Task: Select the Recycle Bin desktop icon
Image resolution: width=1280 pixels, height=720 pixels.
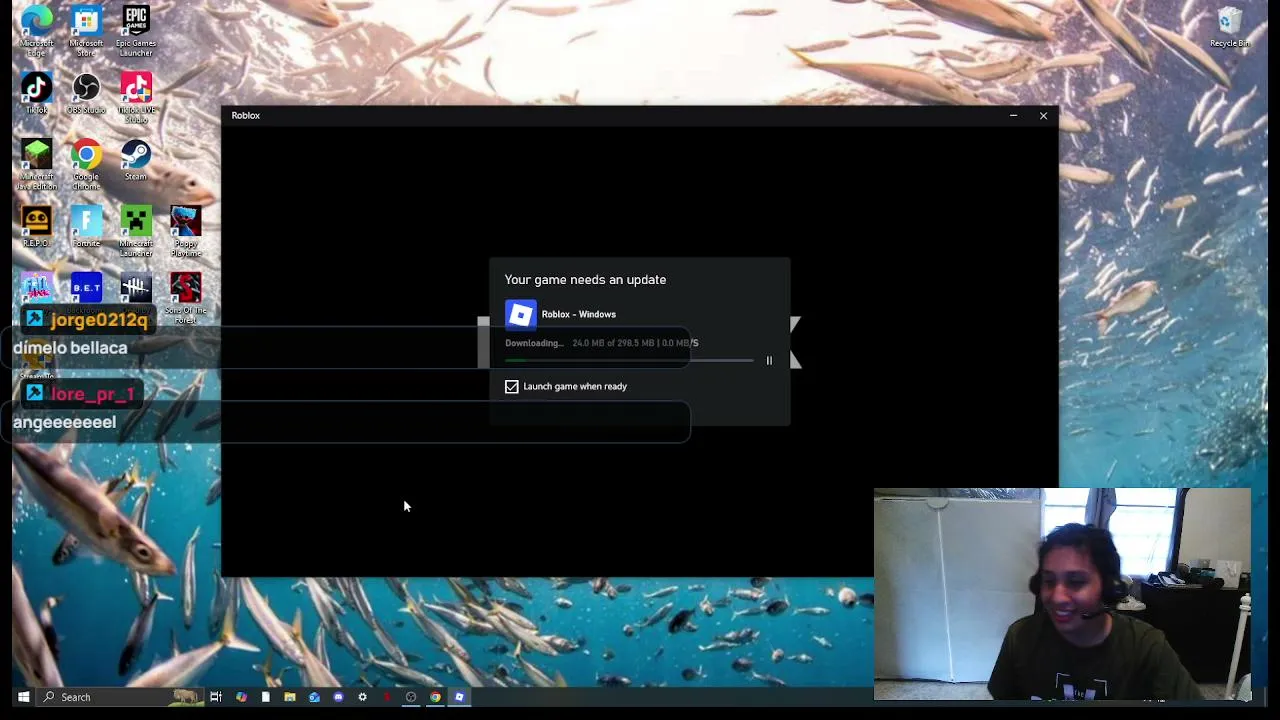Action: tap(1230, 28)
